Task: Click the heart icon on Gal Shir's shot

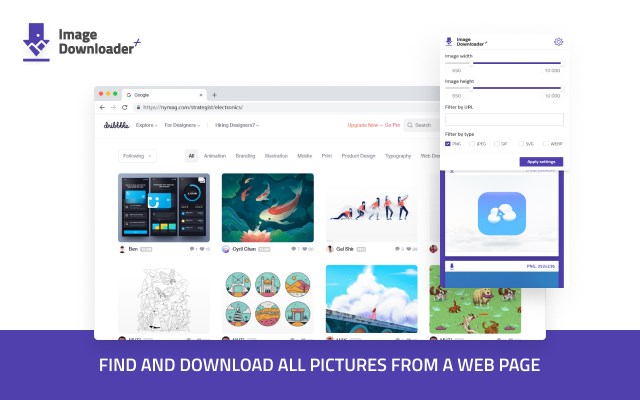Action: pos(409,249)
